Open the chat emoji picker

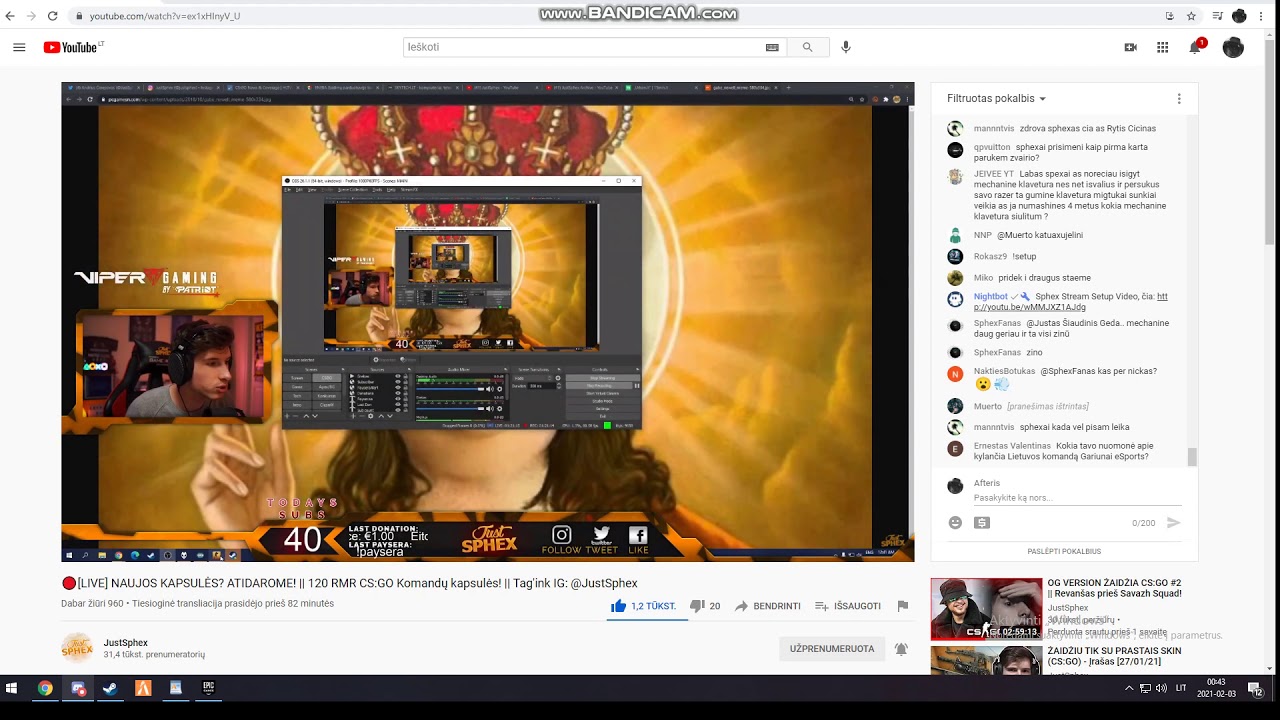(x=955, y=522)
